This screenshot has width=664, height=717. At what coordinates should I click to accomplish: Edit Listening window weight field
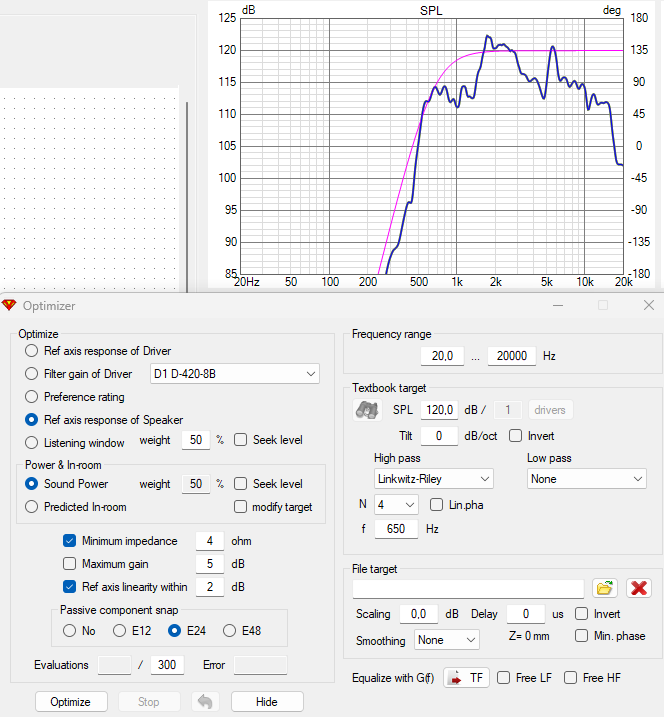[x=196, y=440]
